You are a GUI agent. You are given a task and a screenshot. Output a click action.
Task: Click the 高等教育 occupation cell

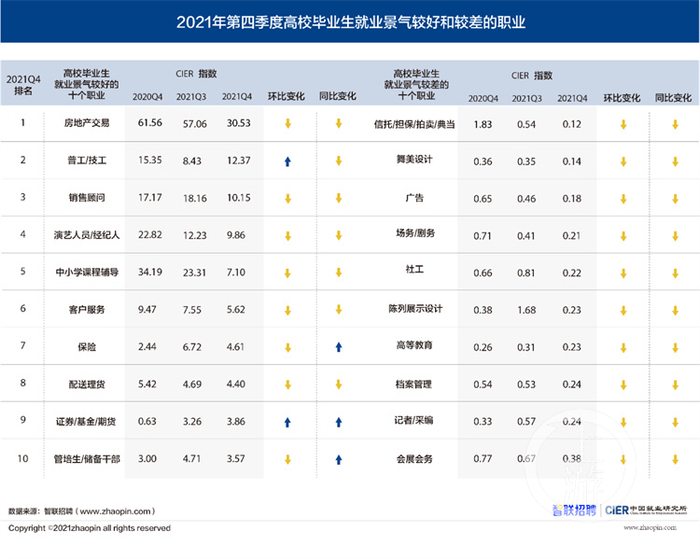(x=414, y=345)
